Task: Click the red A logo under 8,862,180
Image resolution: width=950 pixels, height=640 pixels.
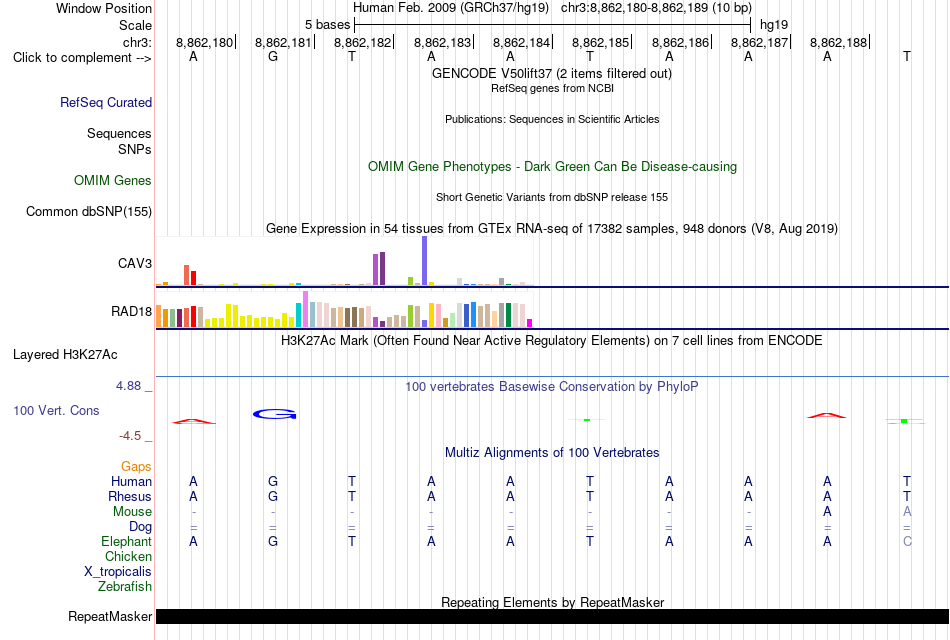Action: pyautogui.click(x=193, y=421)
